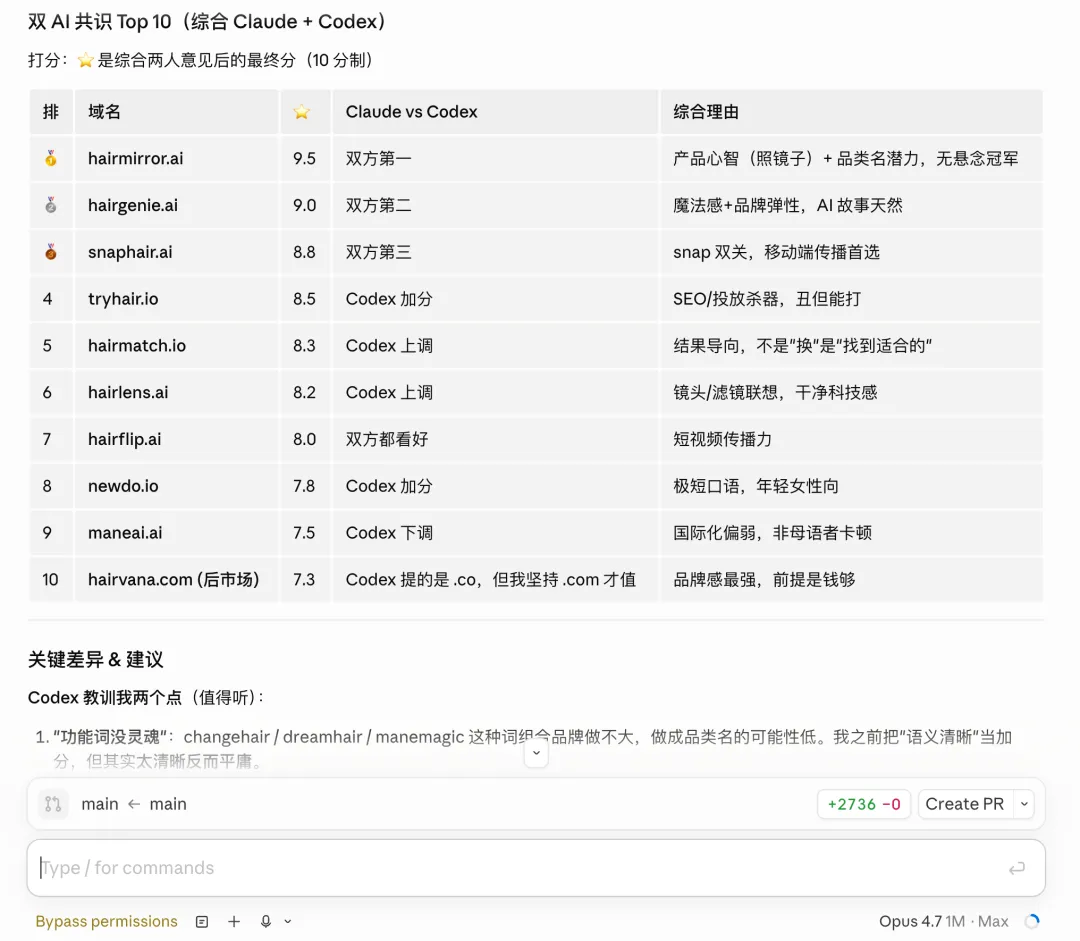The width and height of the screenshot is (1080, 941).
Task: Open the +2736 -0 diff changes button
Action: coord(864,804)
